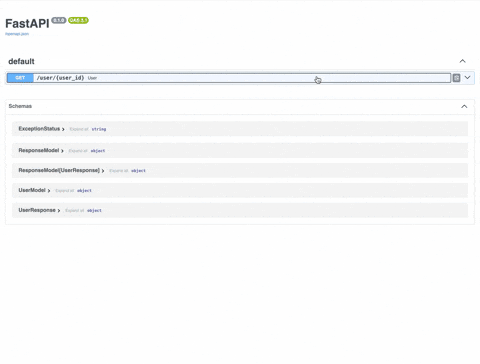Copy endpoint path with the clipboard icon
The image size is (480, 364).
pos(456,78)
